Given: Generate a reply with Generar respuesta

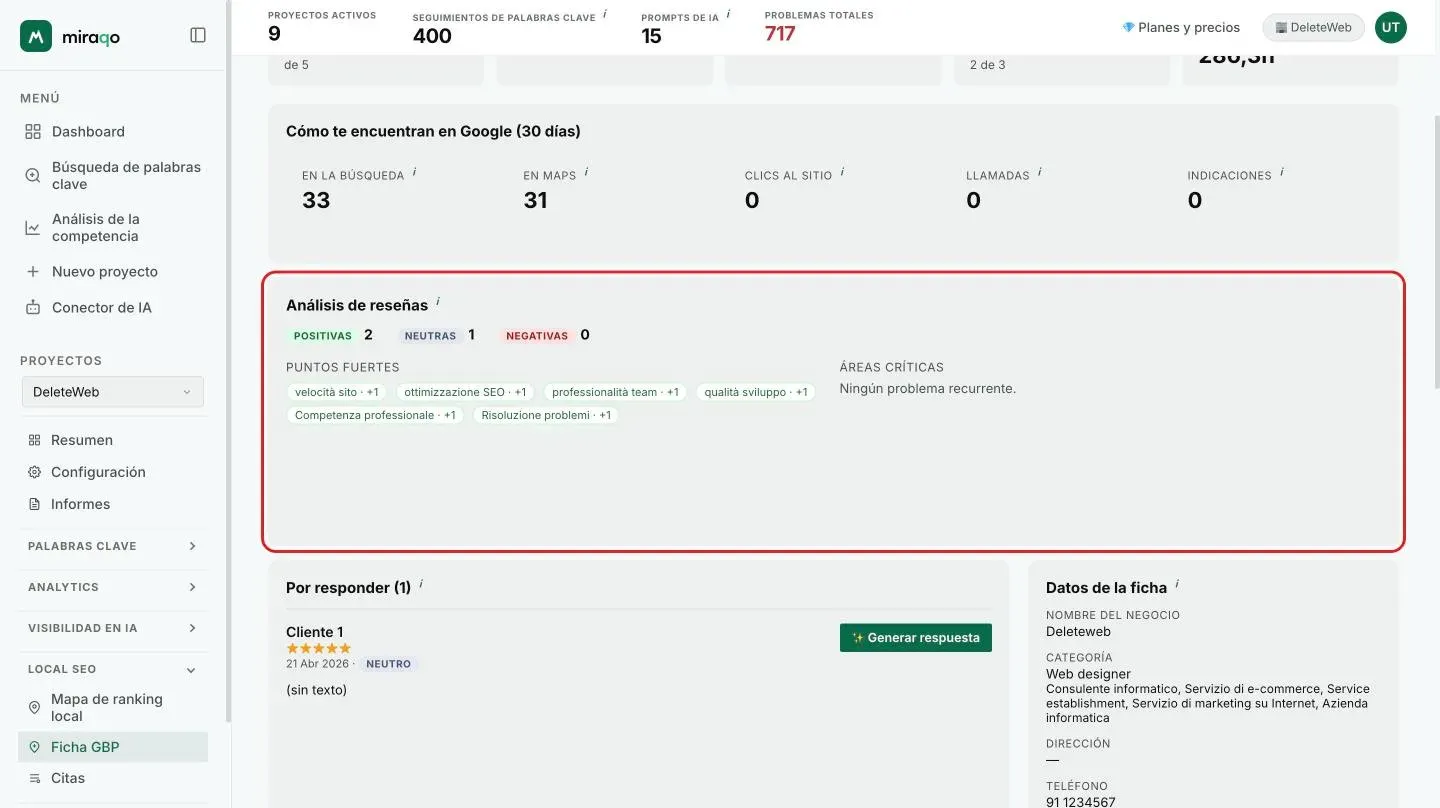Looking at the screenshot, I should click(916, 638).
